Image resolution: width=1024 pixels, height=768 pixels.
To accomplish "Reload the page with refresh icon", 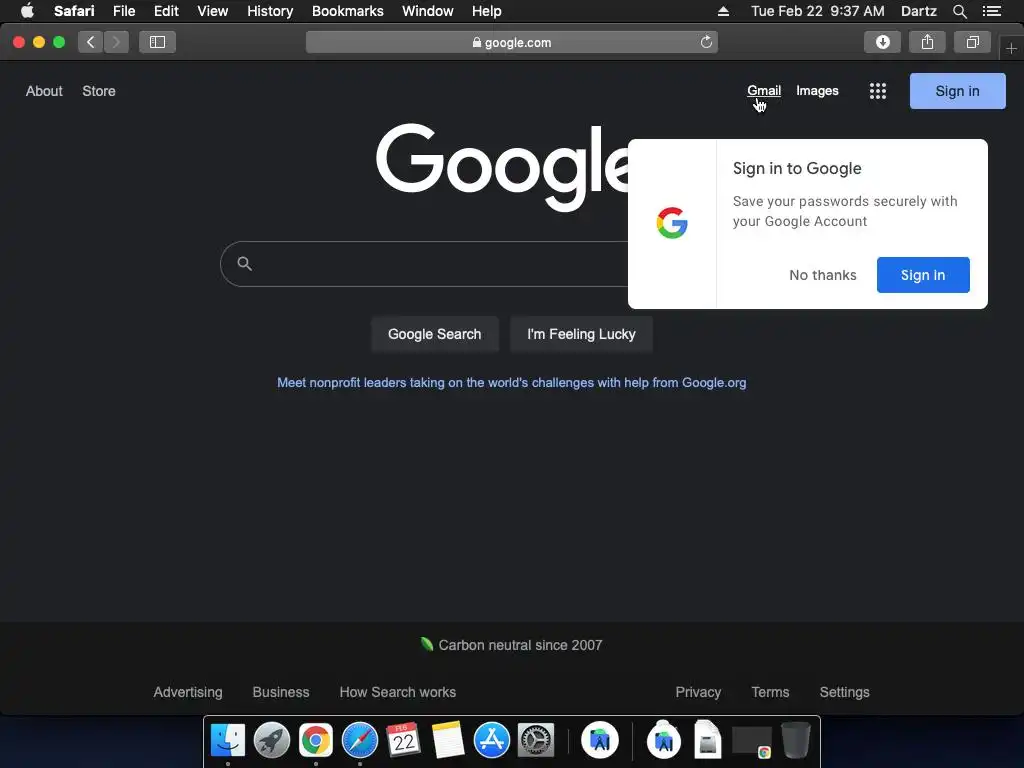I will (706, 42).
